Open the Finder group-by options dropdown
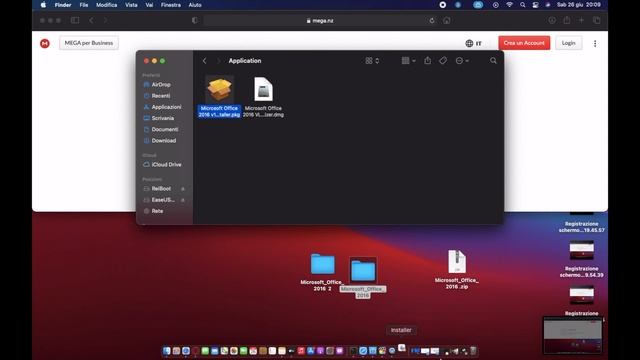Viewport: 640px width, 360px height. 408,61
